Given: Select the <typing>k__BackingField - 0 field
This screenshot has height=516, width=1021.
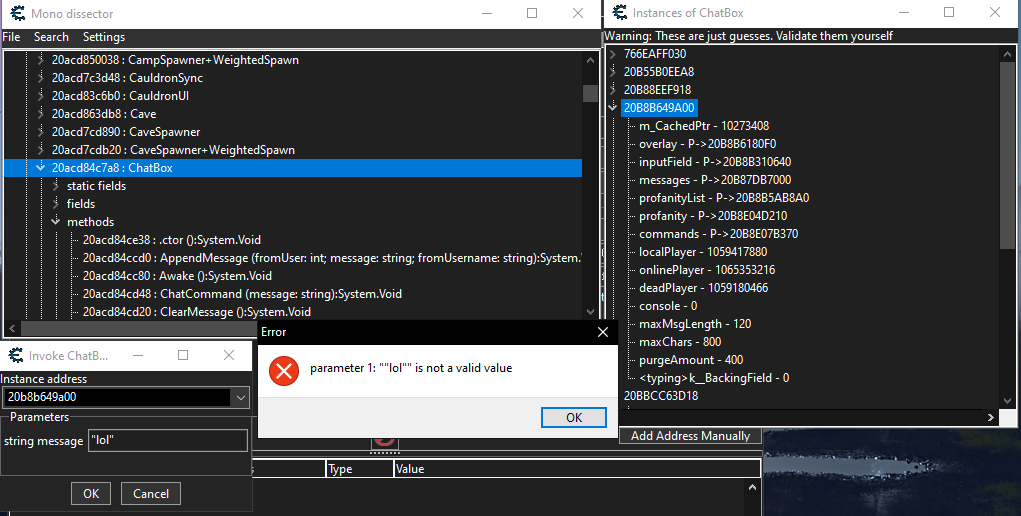Looking at the screenshot, I should point(714,378).
